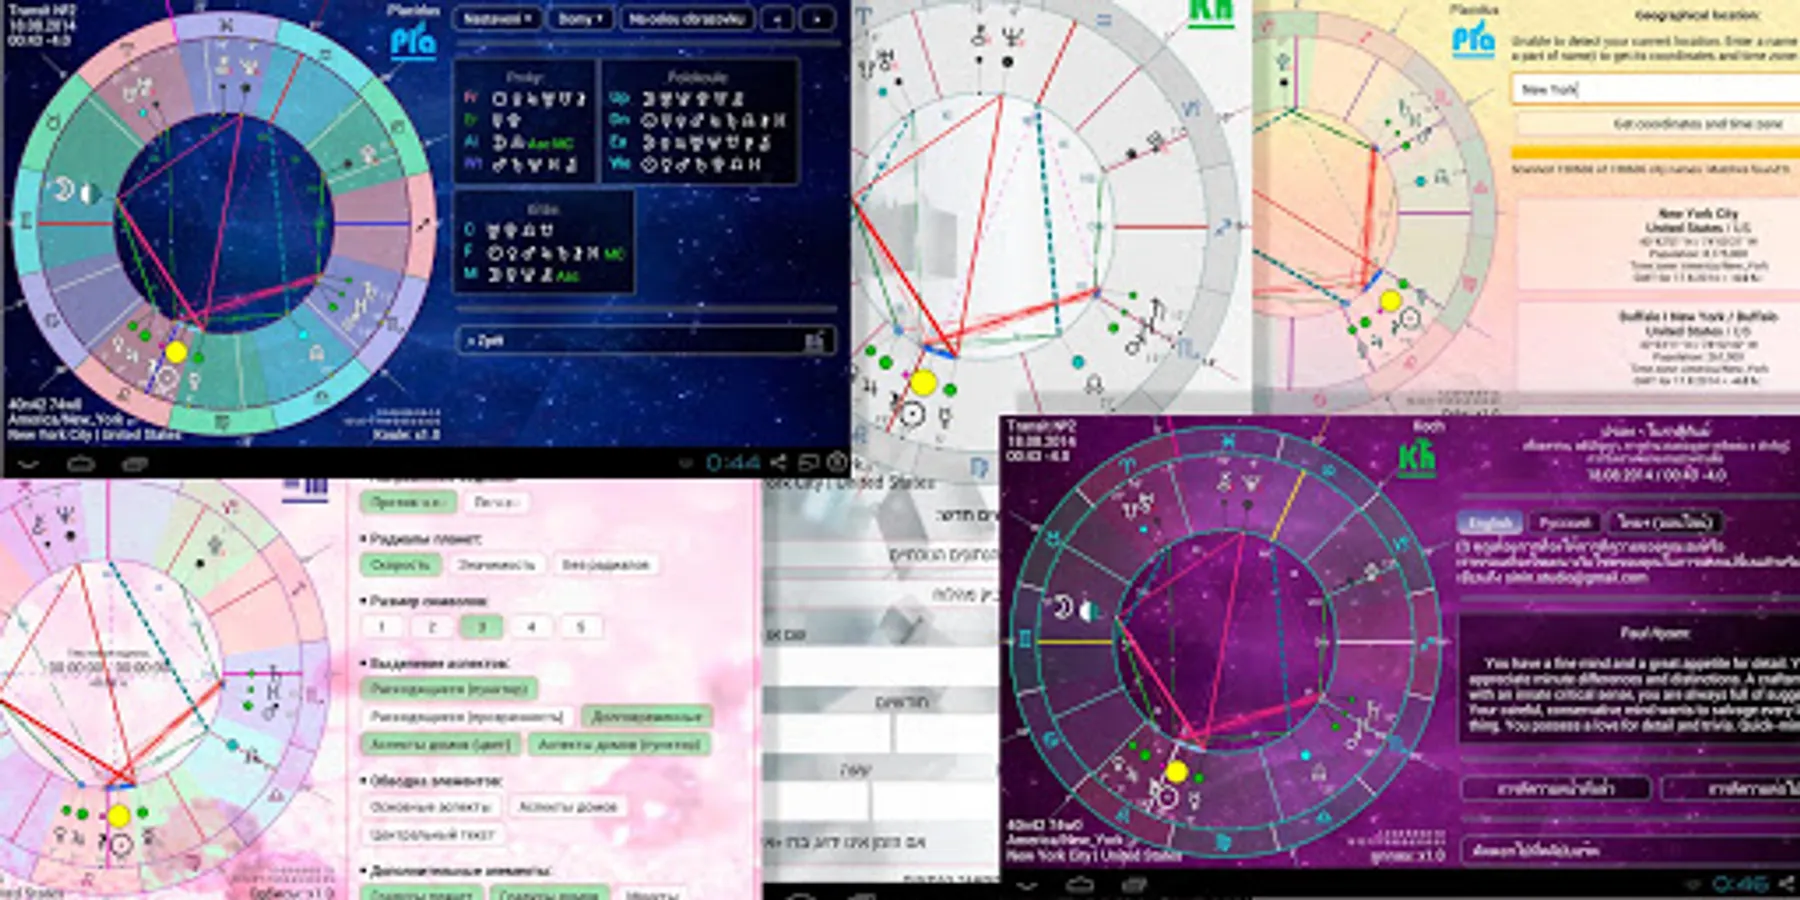Tap the yellow Sun marker in blue chart
Viewport: 1800px width, 900px height.
[x=176, y=352]
